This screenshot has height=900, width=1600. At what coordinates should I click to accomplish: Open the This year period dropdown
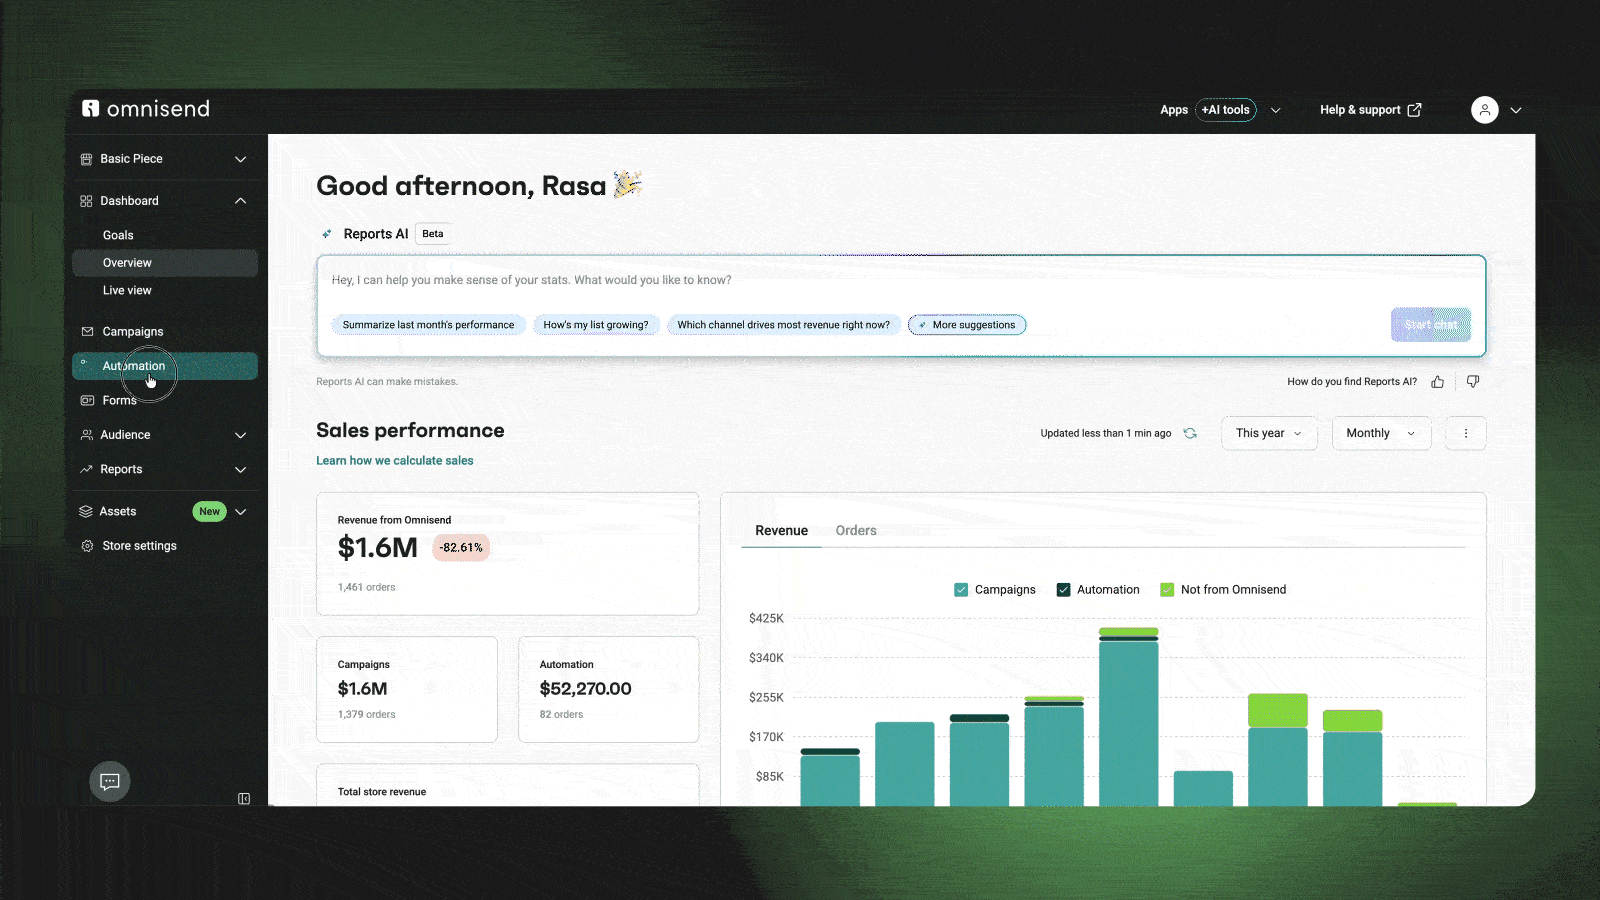(x=1269, y=433)
